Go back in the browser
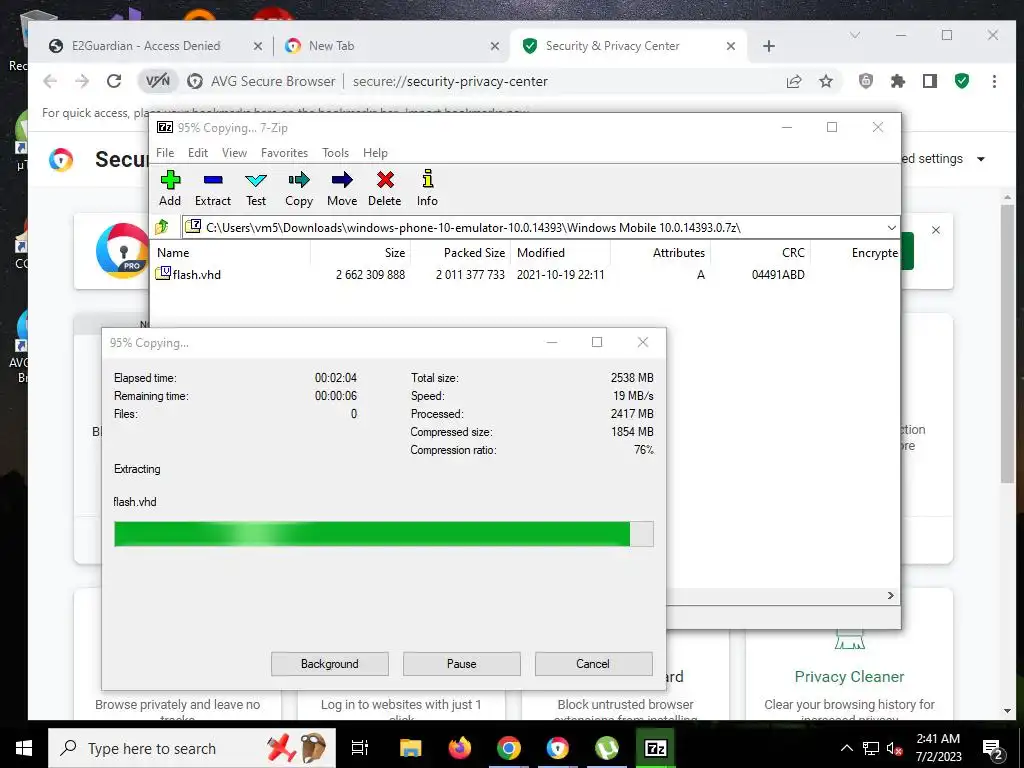This screenshot has width=1024, height=768. pos(50,81)
